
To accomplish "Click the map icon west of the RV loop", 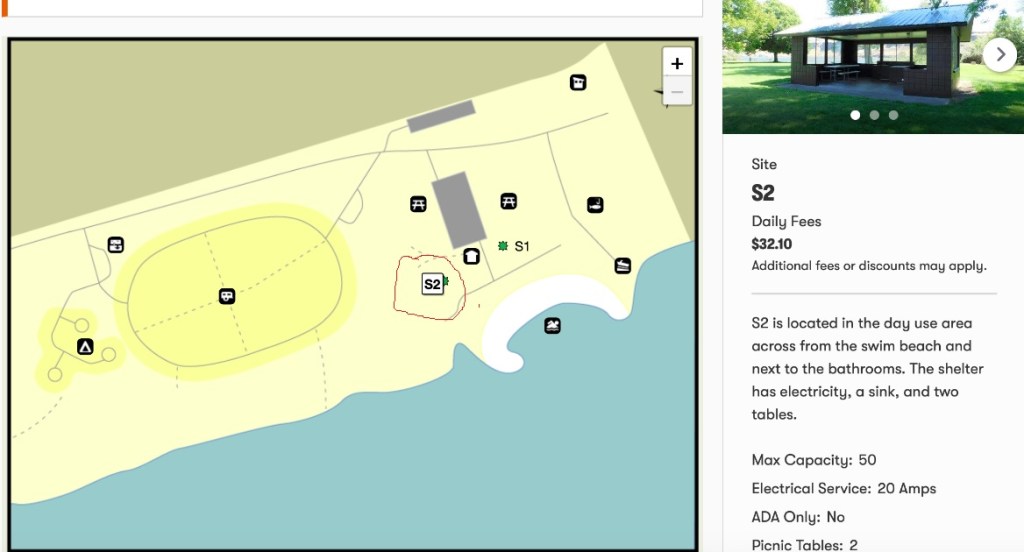I will point(116,245).
